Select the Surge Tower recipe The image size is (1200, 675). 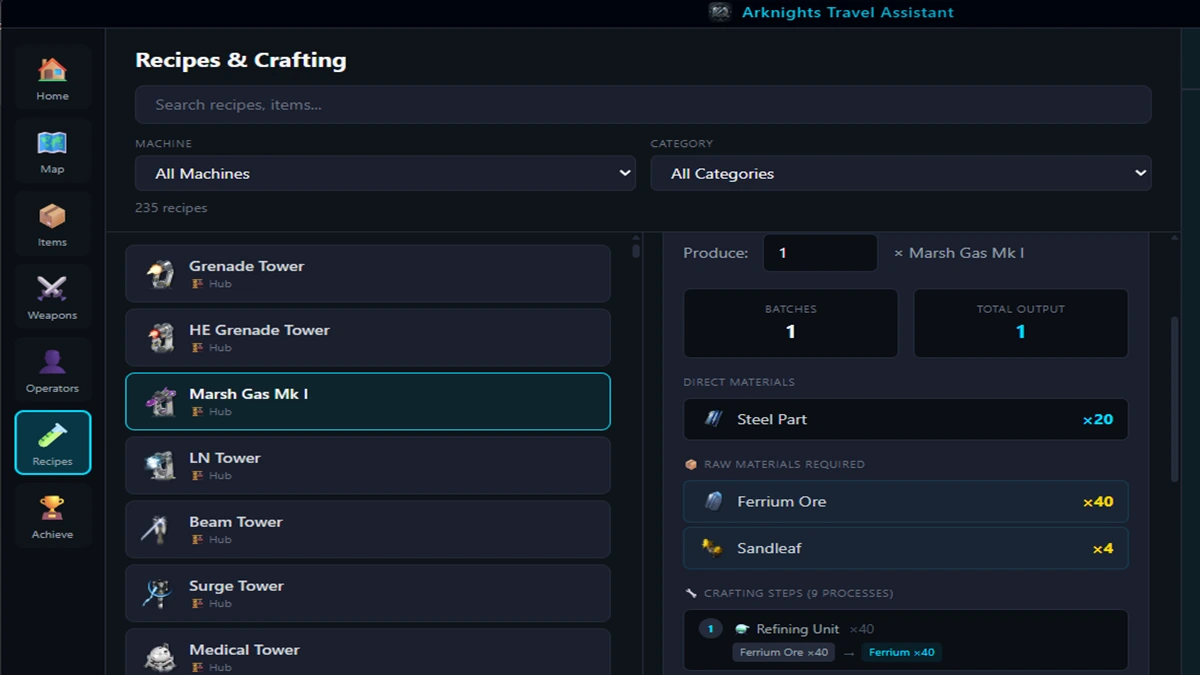[x=368, y=594]
